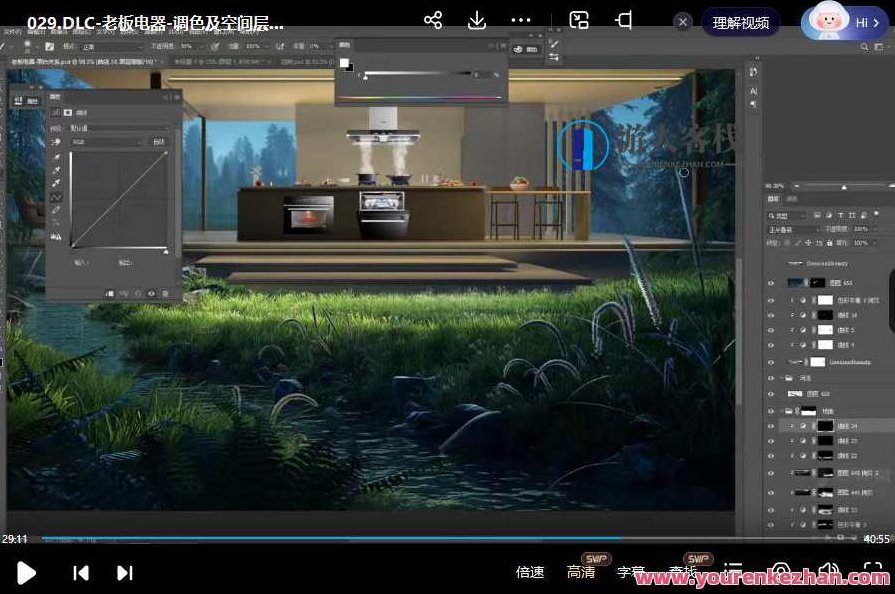The image size is (895, 594).
Task: Toggle visibility eye of the 图层 620 layer
Action: [770, 394]
